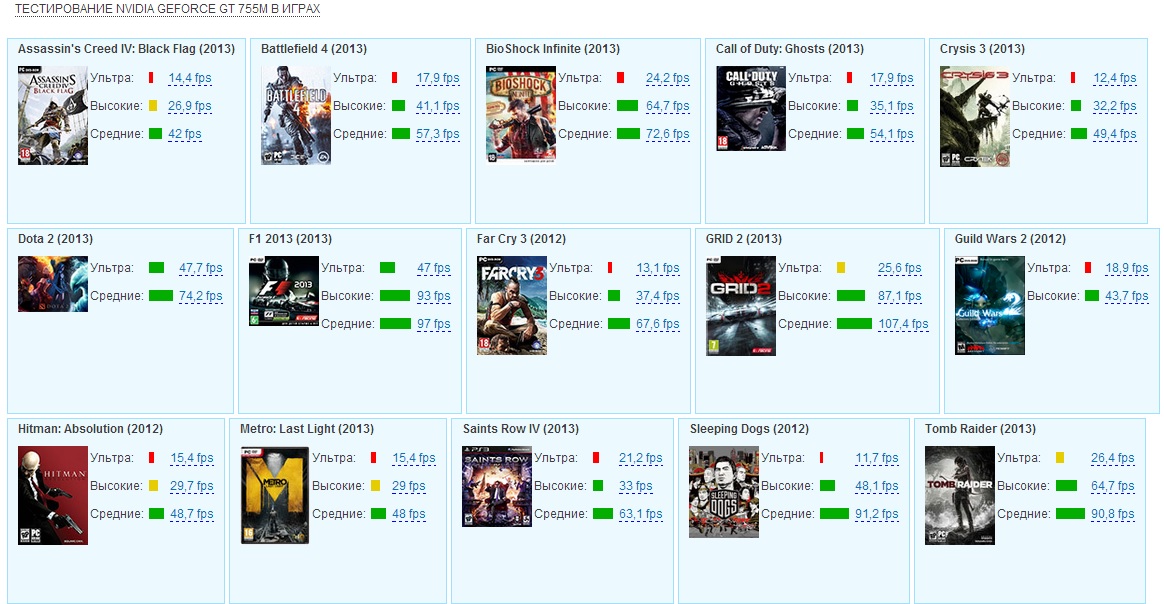Open the 93 fps link for F1 2013
The width and height of the screenshot is (1164, 604).
point(434,296)
